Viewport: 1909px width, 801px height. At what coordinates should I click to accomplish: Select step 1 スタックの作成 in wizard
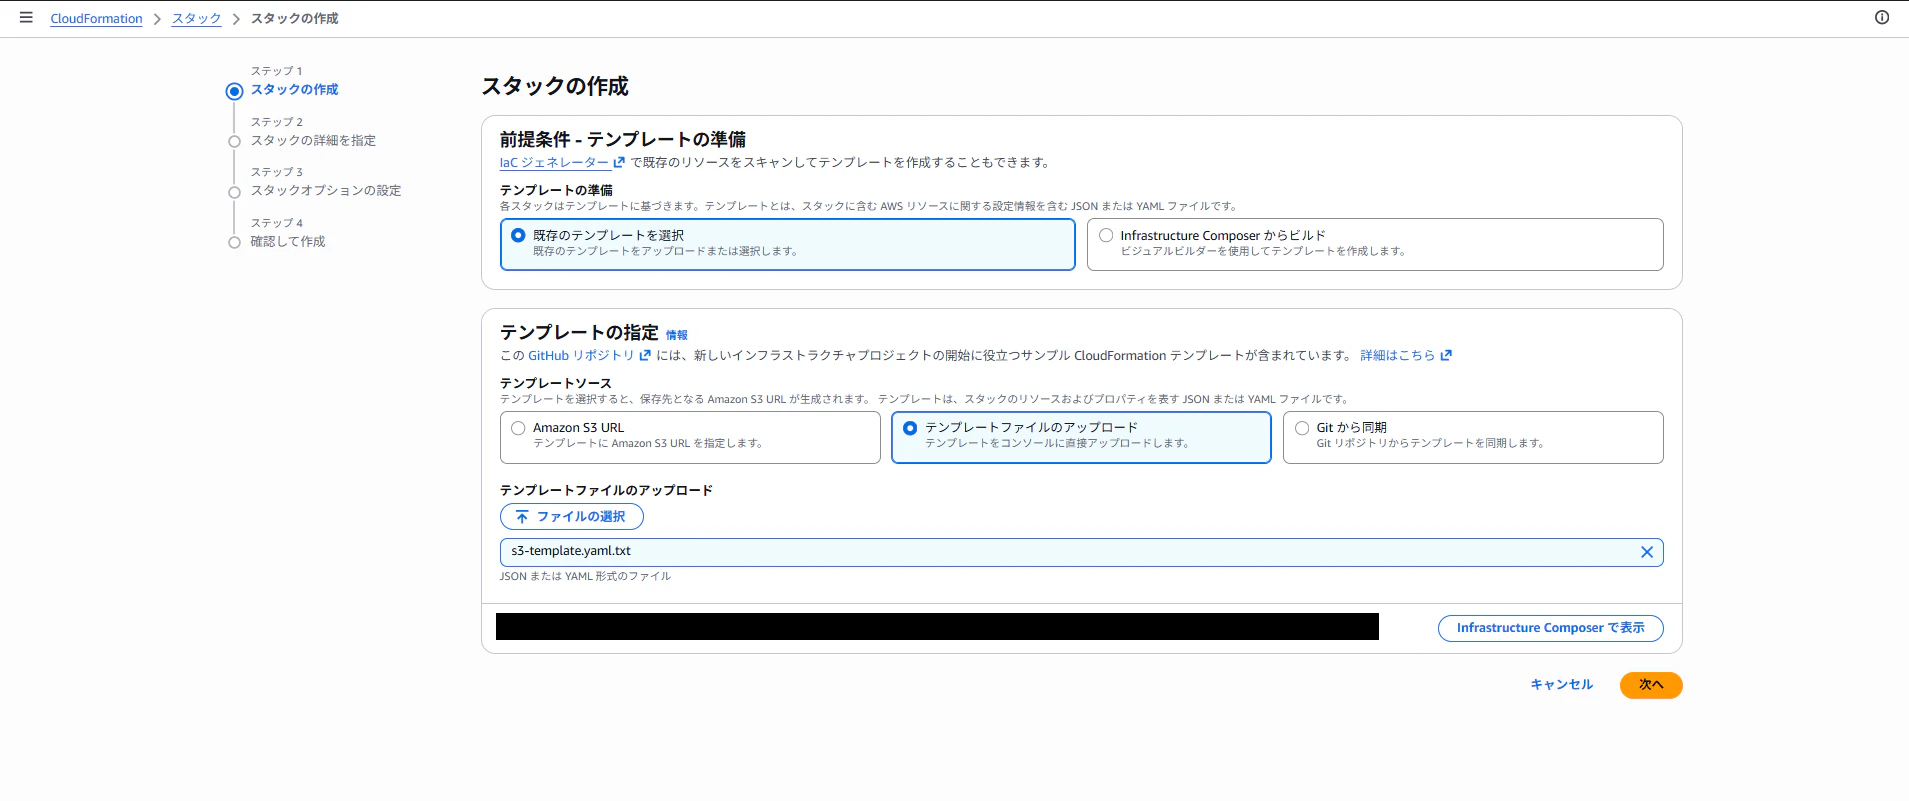click(294, 90)
